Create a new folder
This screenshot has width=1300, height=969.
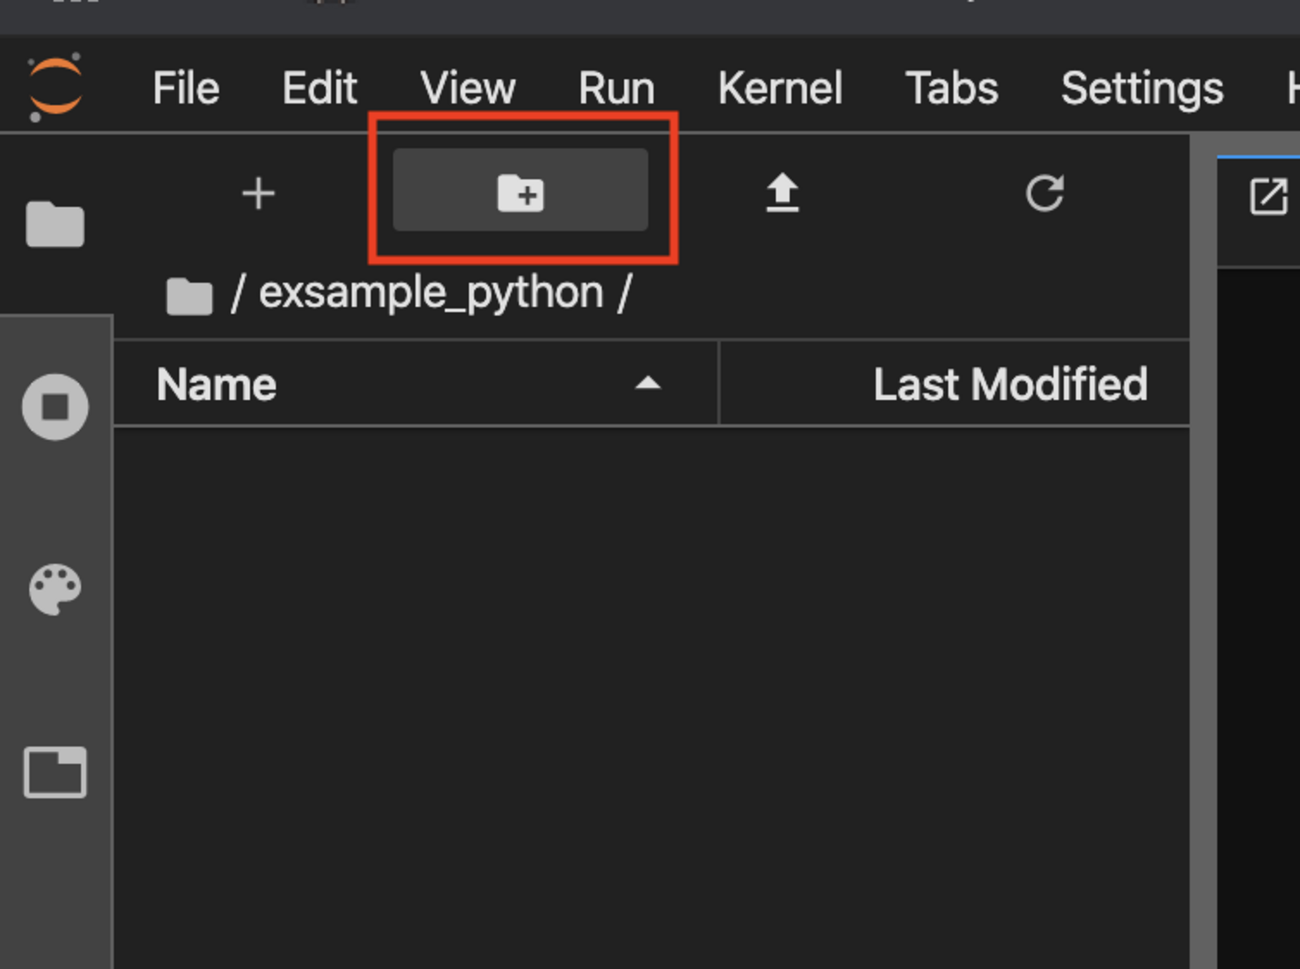[x=520, y=191]
